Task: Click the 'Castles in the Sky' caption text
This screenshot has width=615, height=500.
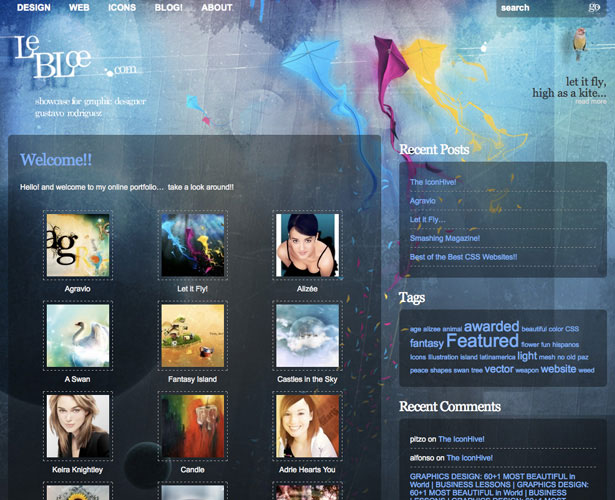Action: click(x=307, y=379)
